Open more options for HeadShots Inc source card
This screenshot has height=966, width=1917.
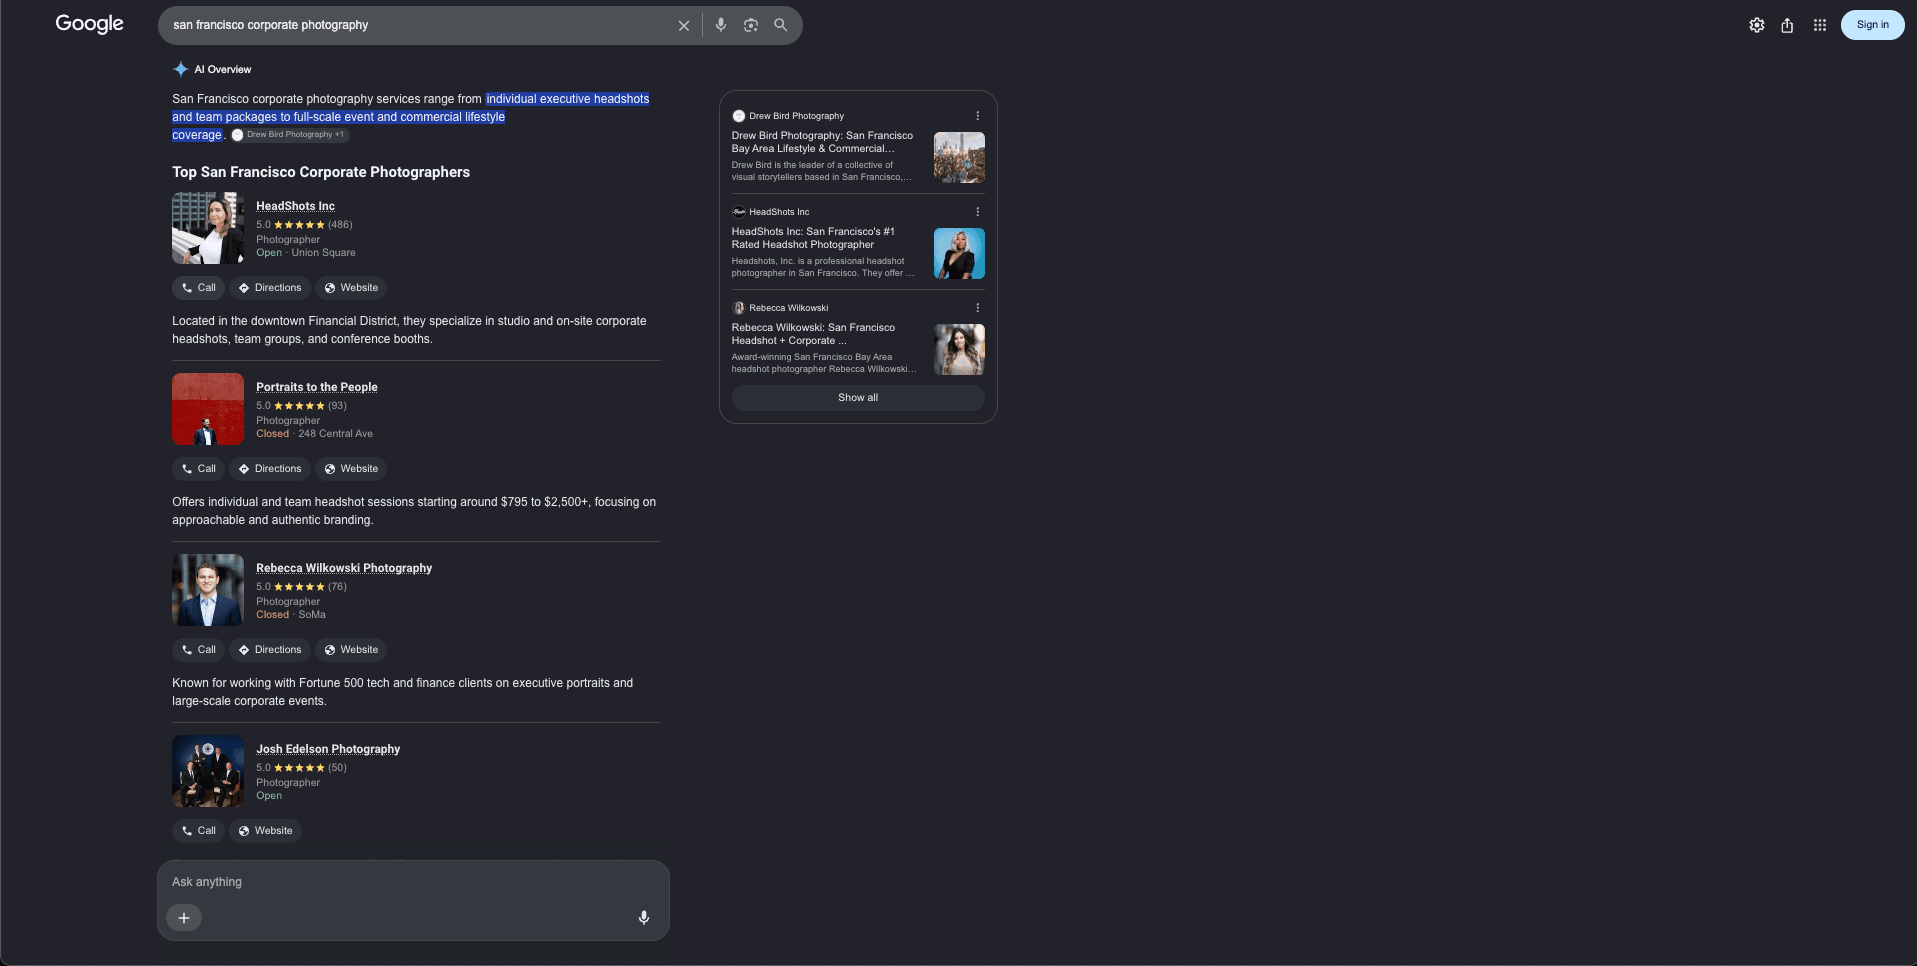978,212
